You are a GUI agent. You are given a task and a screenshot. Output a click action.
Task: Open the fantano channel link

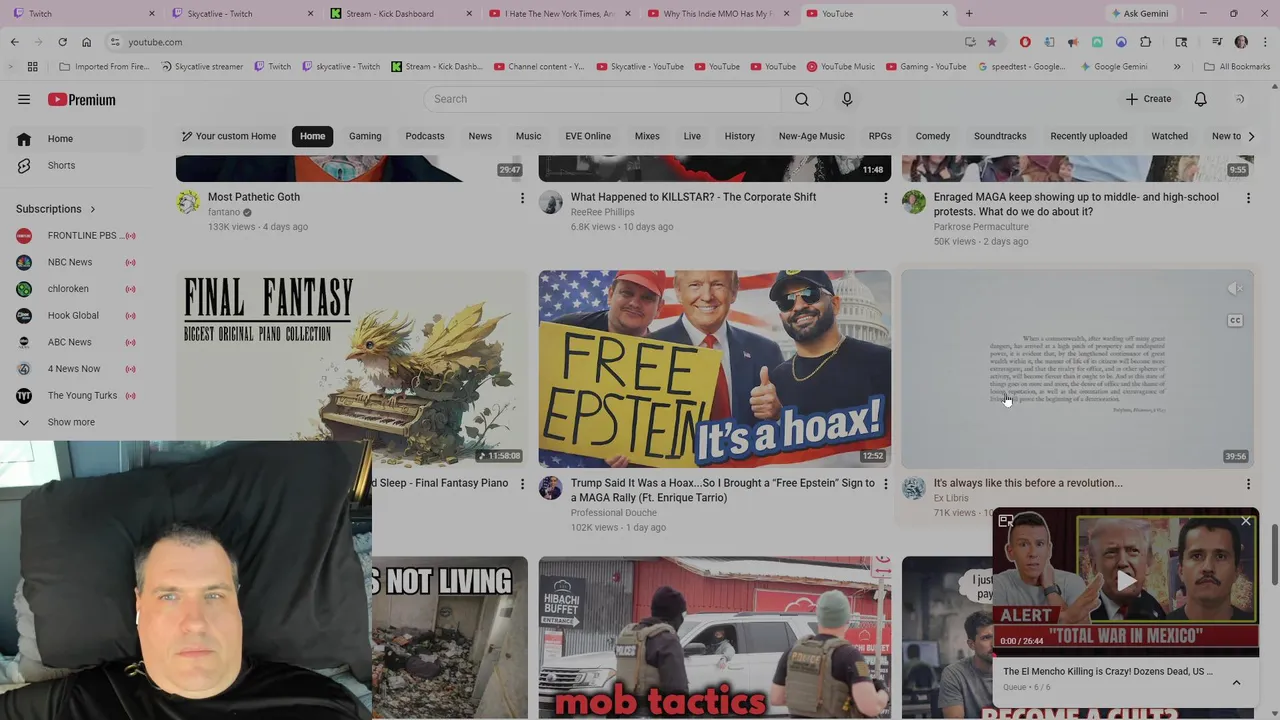tap(224, 212)
